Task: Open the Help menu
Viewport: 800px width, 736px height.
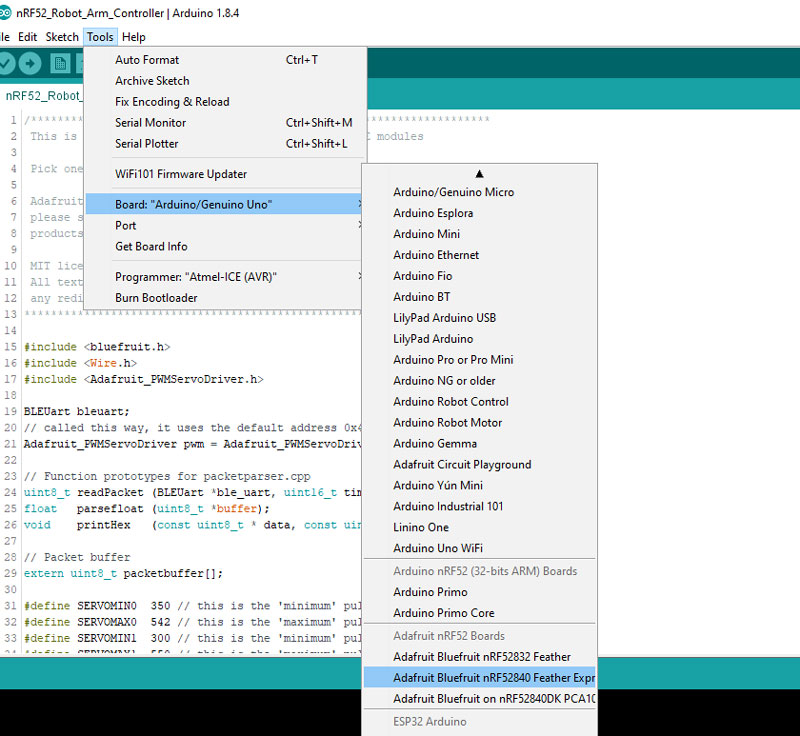Action: [134, 37]
